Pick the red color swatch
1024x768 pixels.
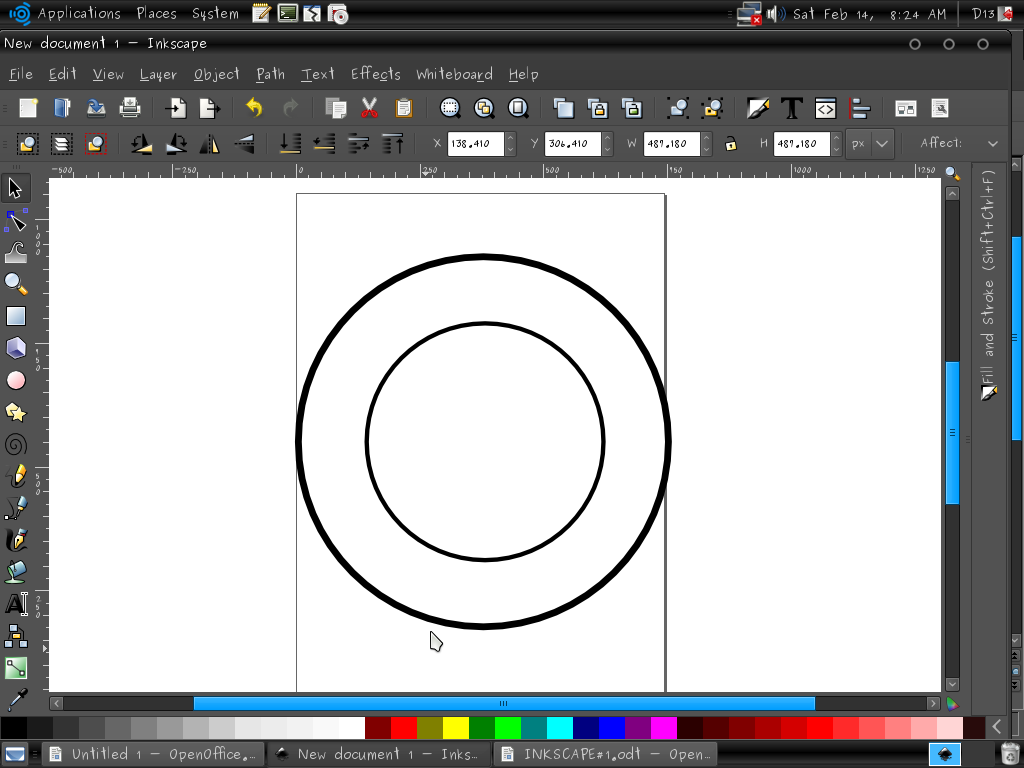[x=404, y=728]
